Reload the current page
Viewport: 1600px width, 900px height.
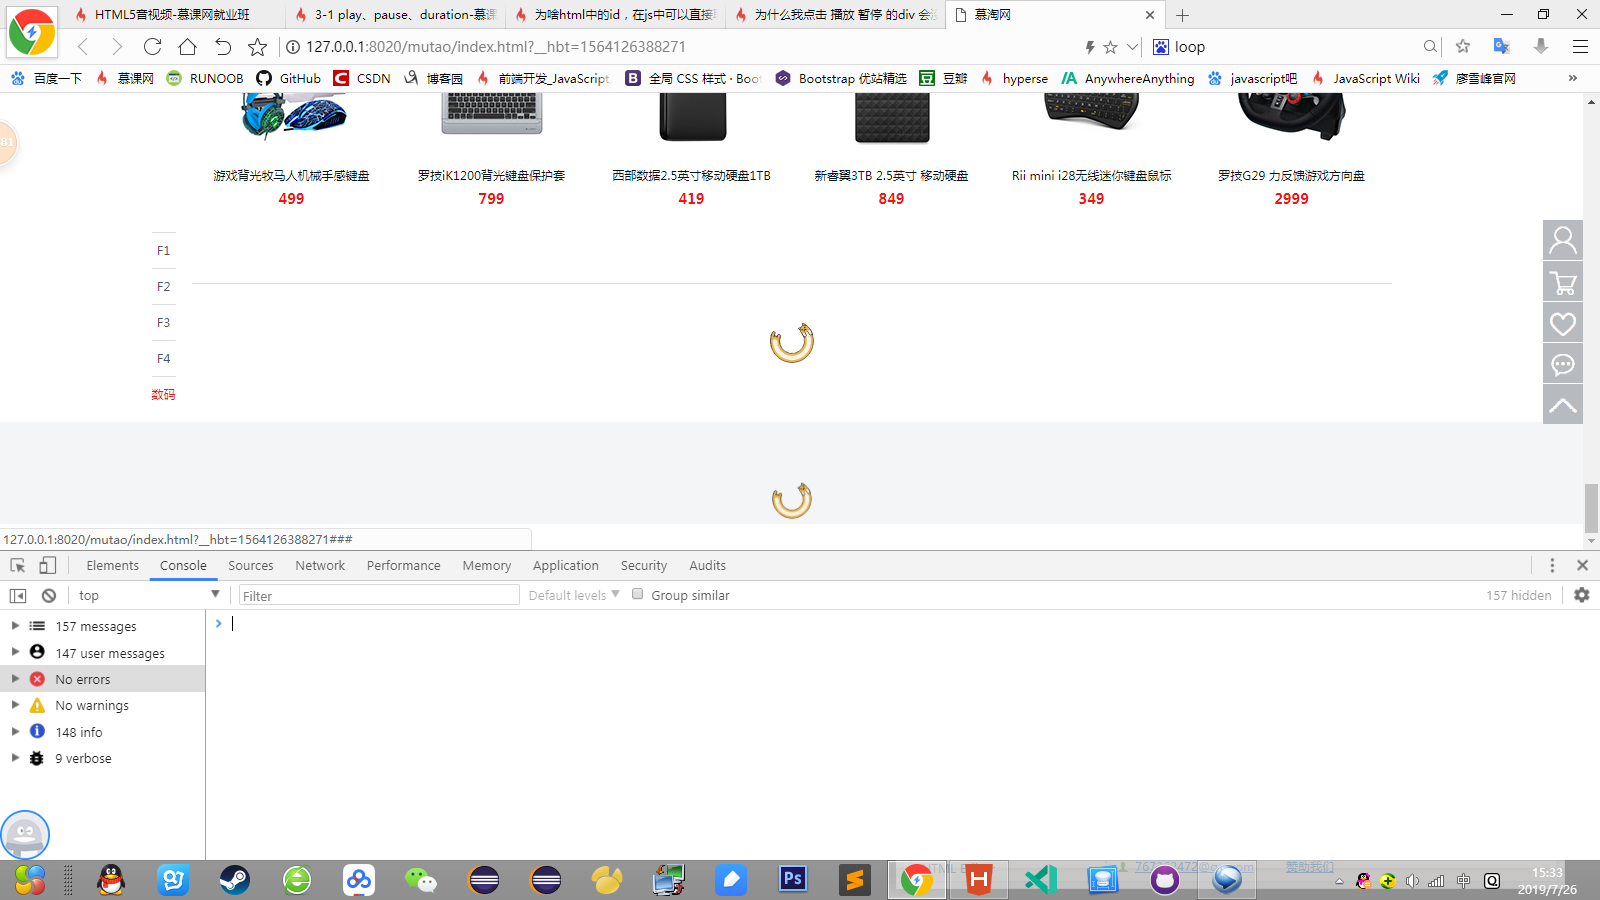(x=152, y=47)
